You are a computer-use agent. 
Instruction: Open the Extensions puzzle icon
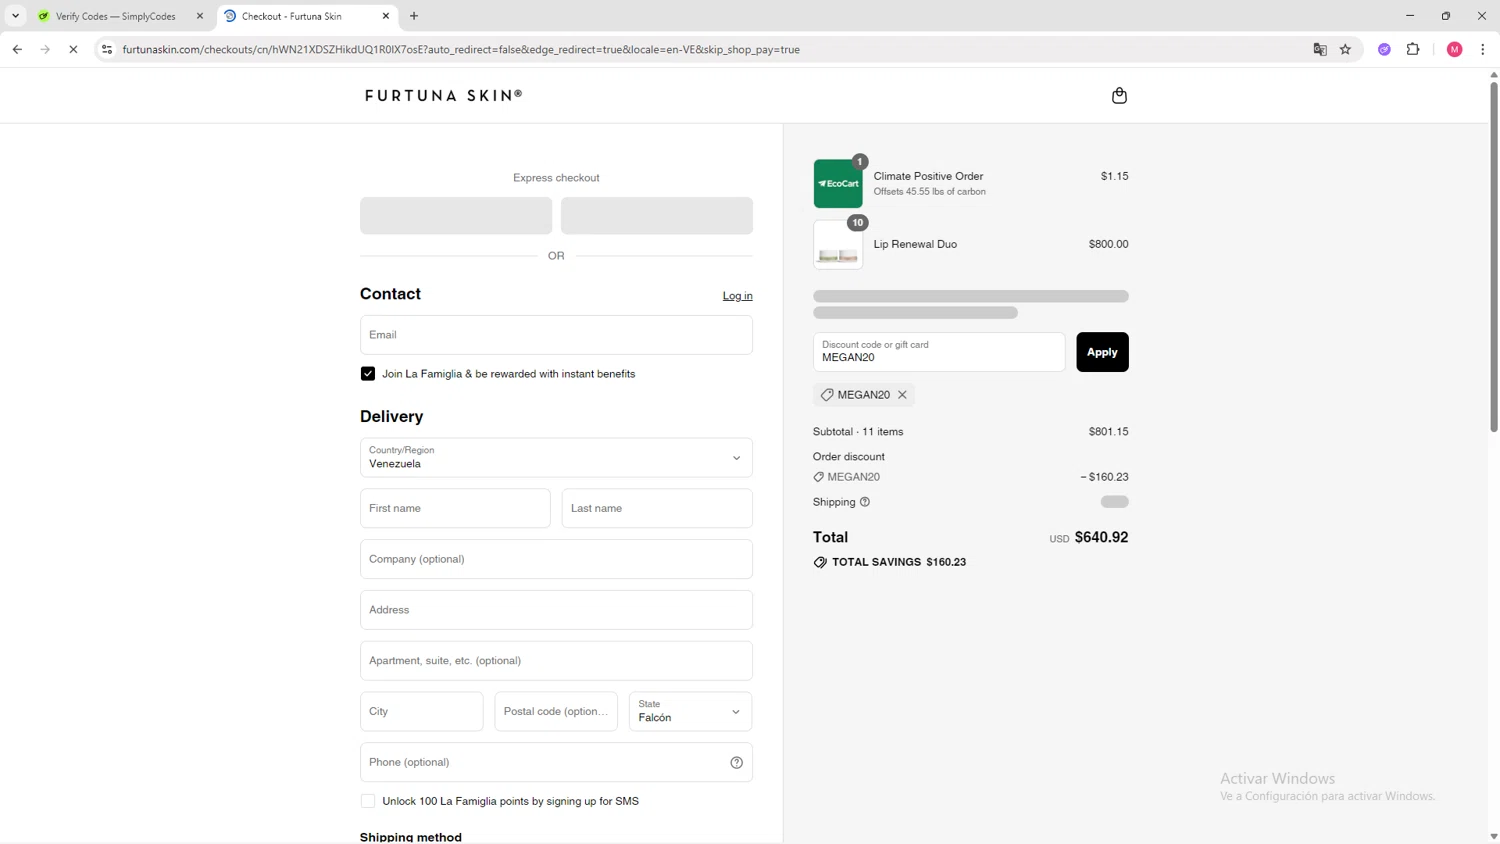point(1413,49)
